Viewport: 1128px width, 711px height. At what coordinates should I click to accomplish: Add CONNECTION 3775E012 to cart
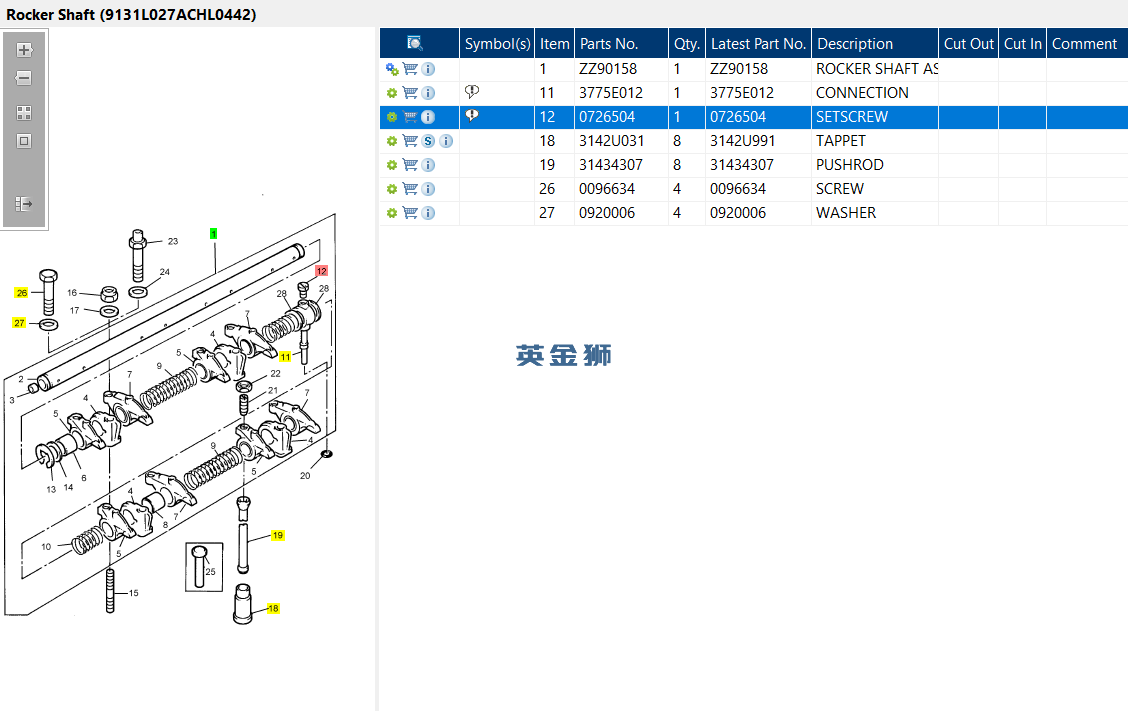pos(410,93)
